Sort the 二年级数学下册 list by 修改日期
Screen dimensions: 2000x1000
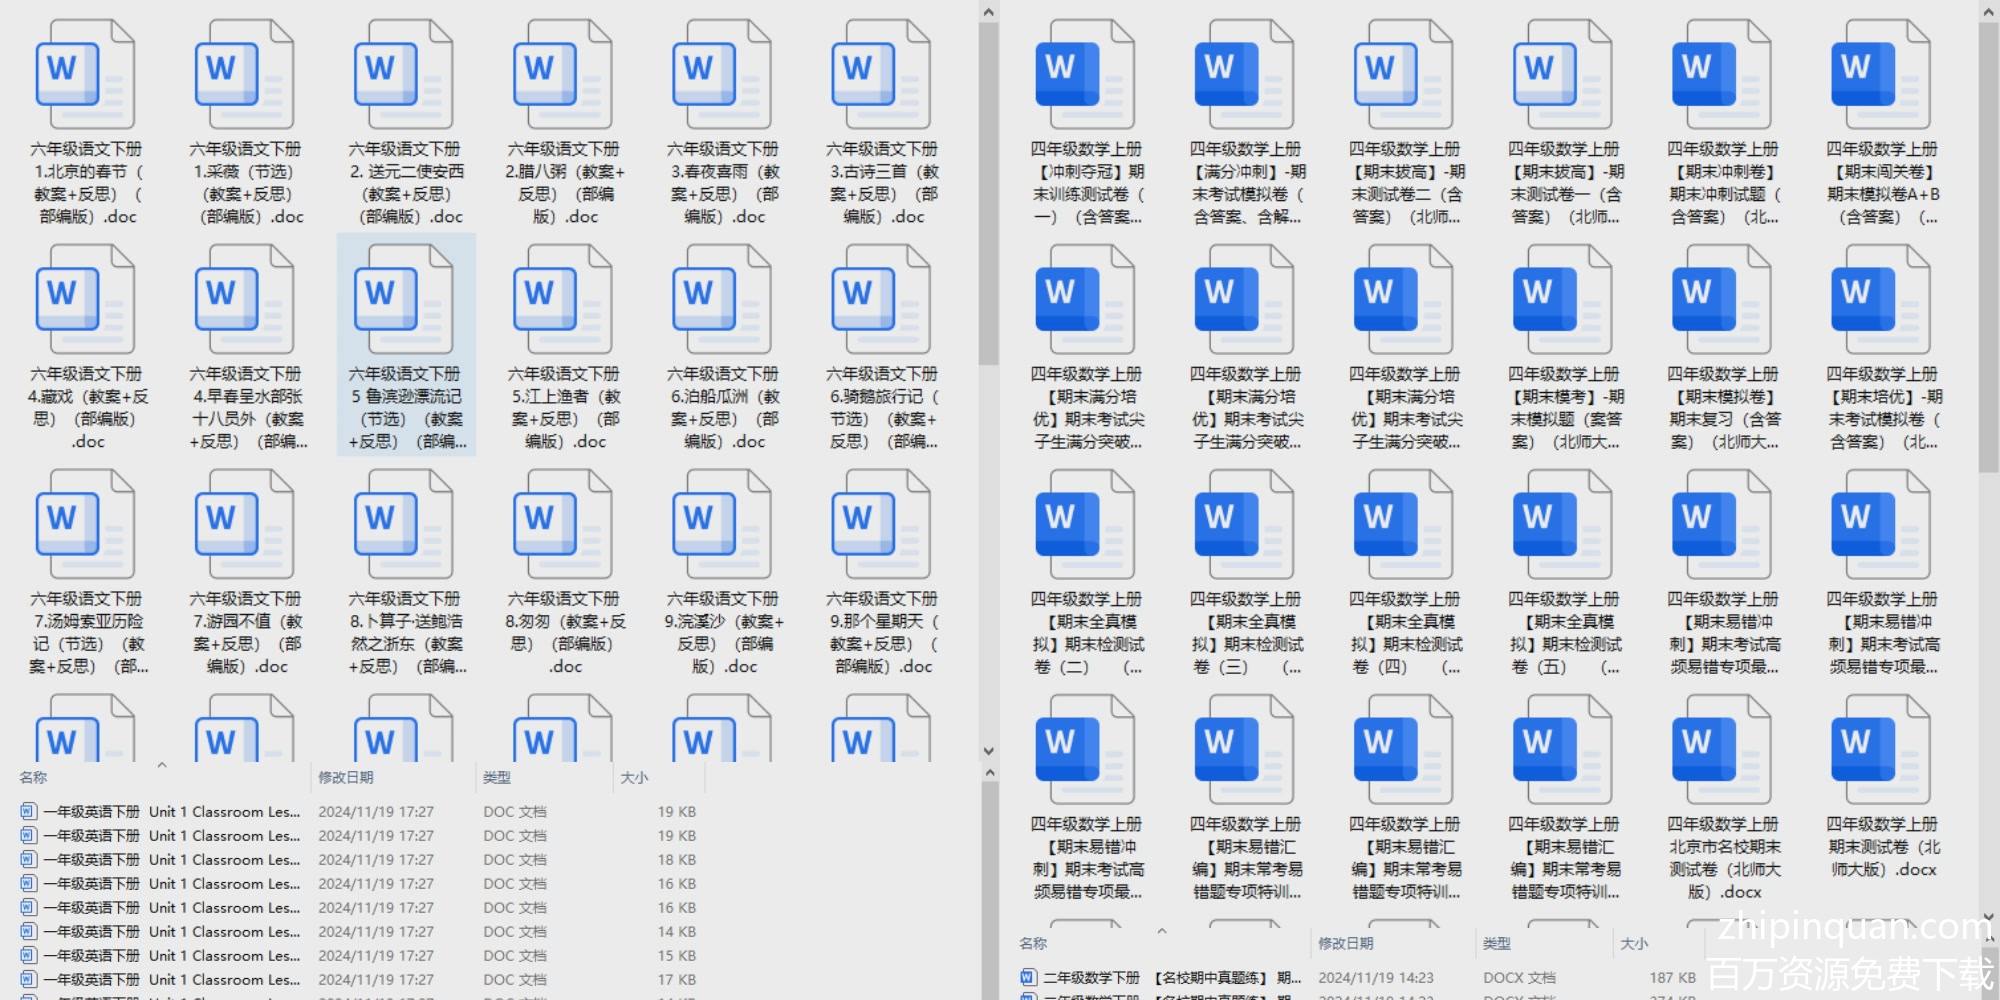coord(1345,943)
